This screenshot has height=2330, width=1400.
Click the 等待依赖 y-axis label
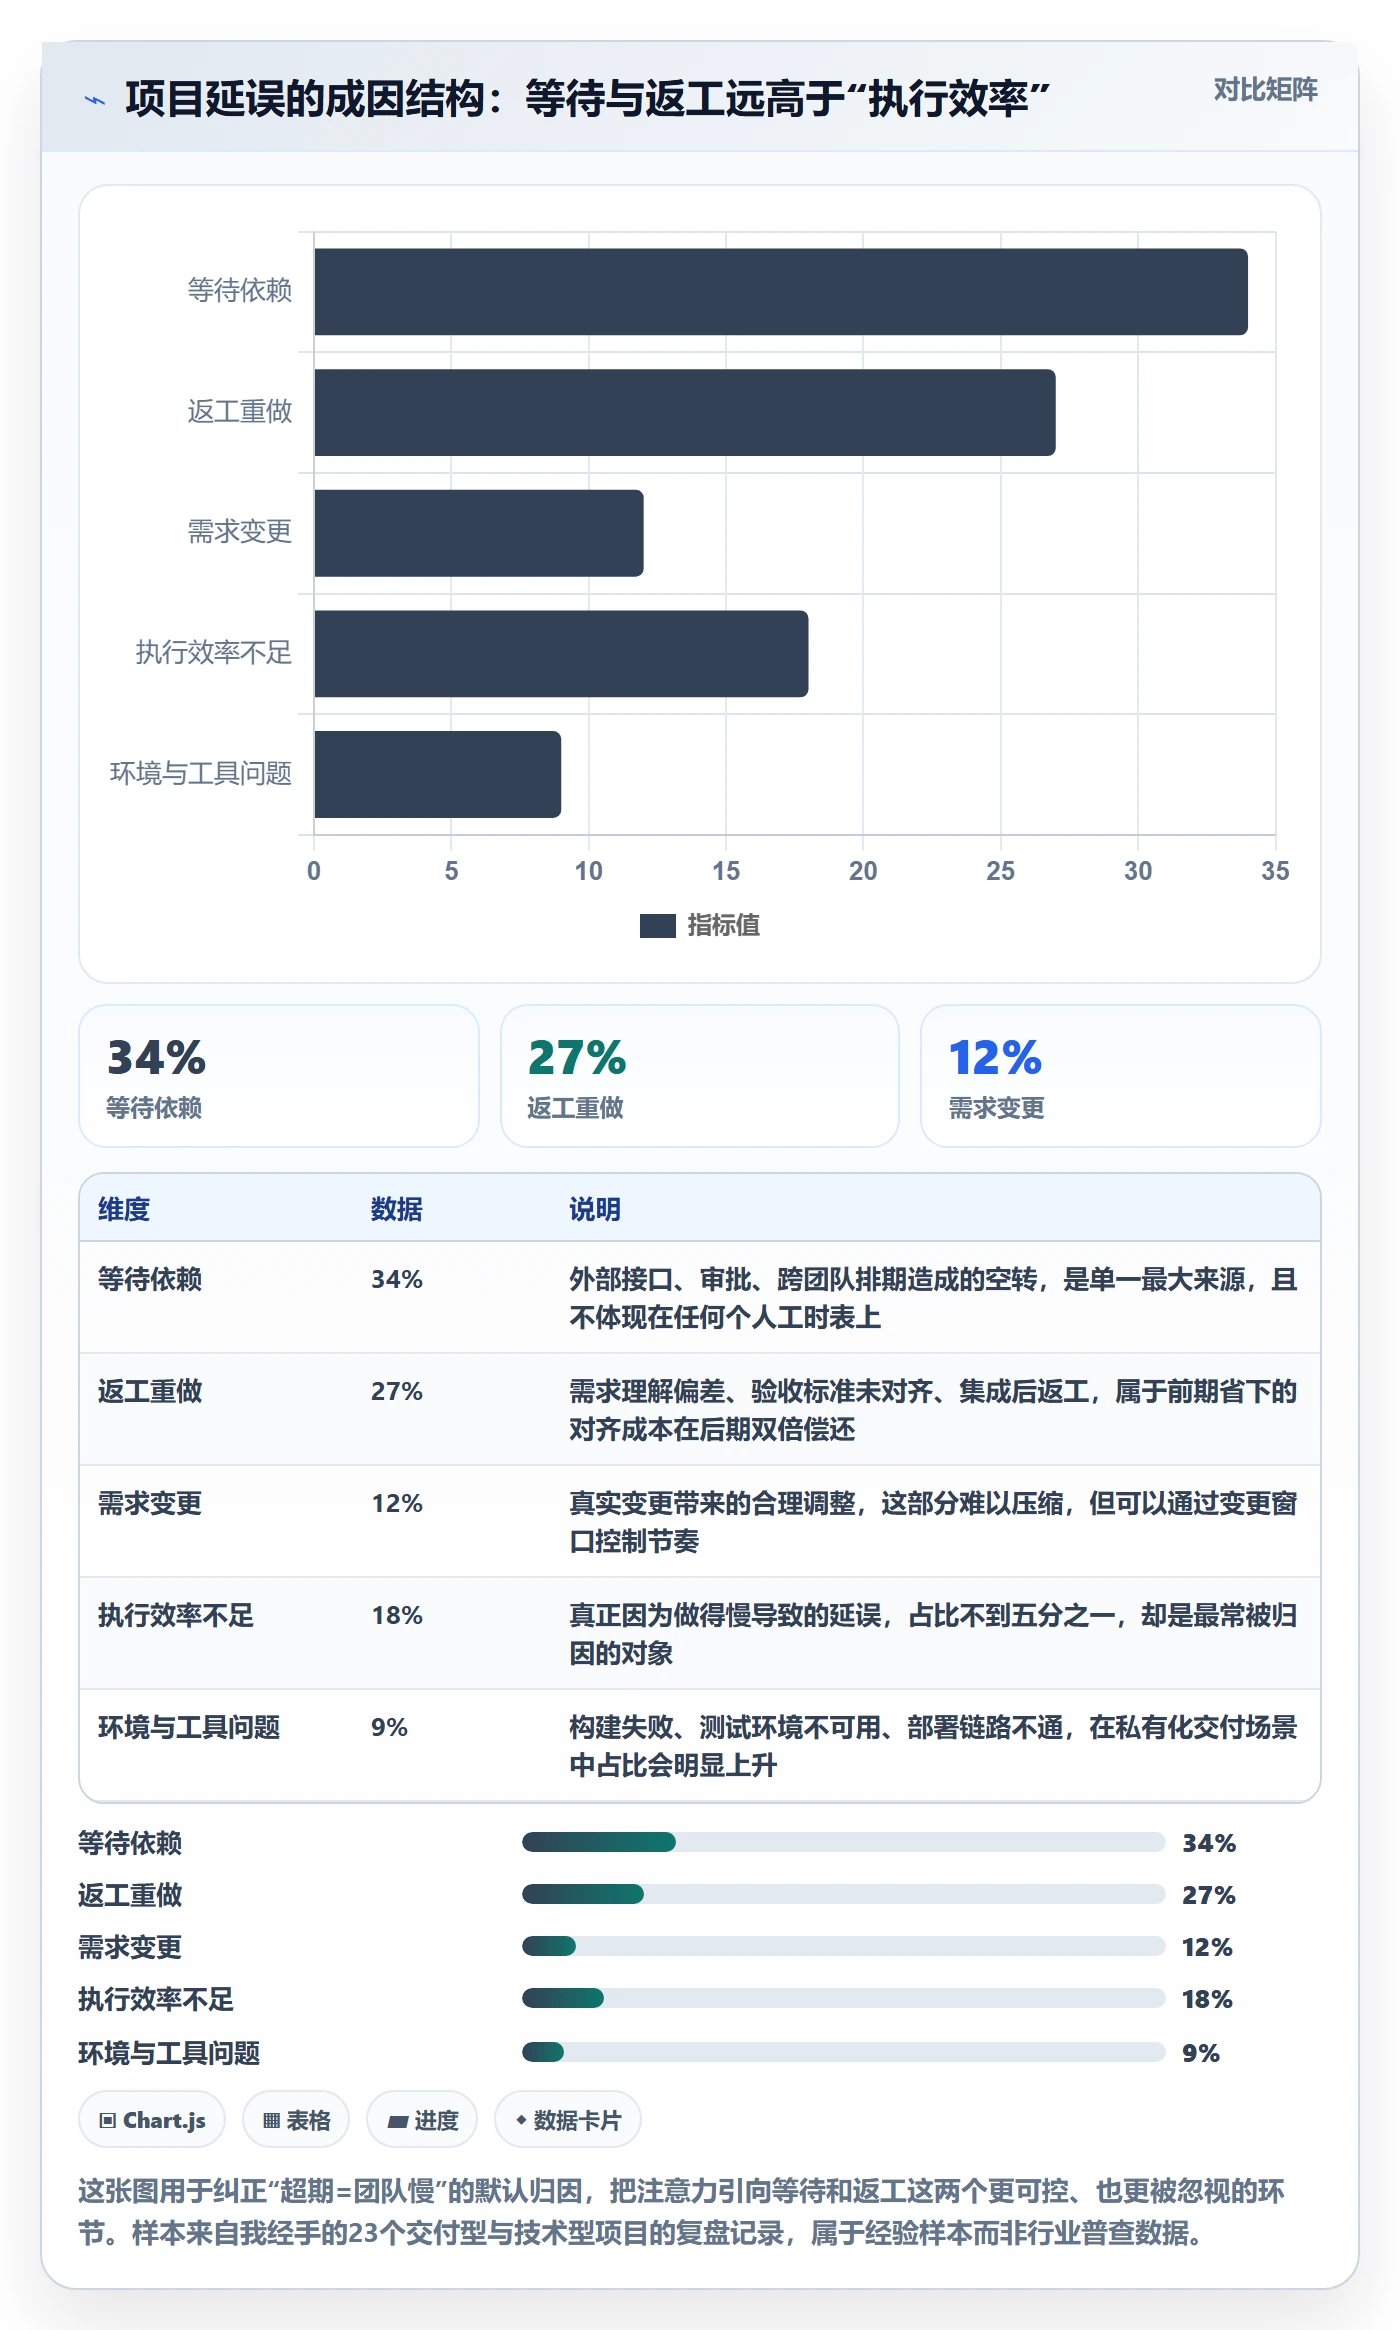[x=240, y=291]
